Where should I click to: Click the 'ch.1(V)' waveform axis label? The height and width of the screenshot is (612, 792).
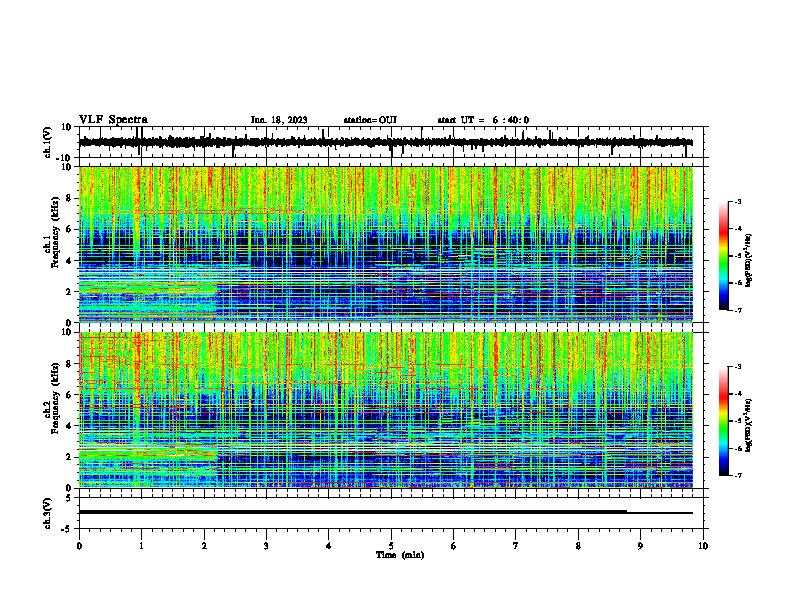click(x=48, y=142)
